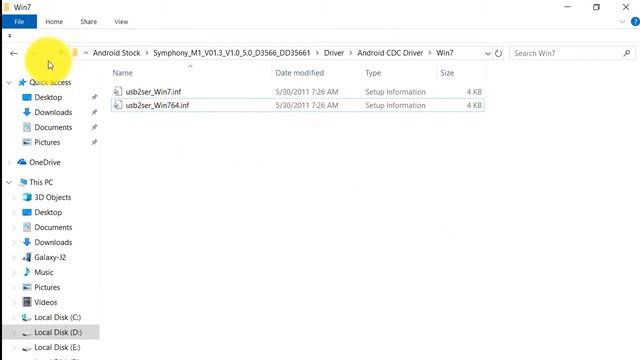This screenshot has width=640, height=360.
Task: Open the File ribbon tab
Action: tap(19, 22)
